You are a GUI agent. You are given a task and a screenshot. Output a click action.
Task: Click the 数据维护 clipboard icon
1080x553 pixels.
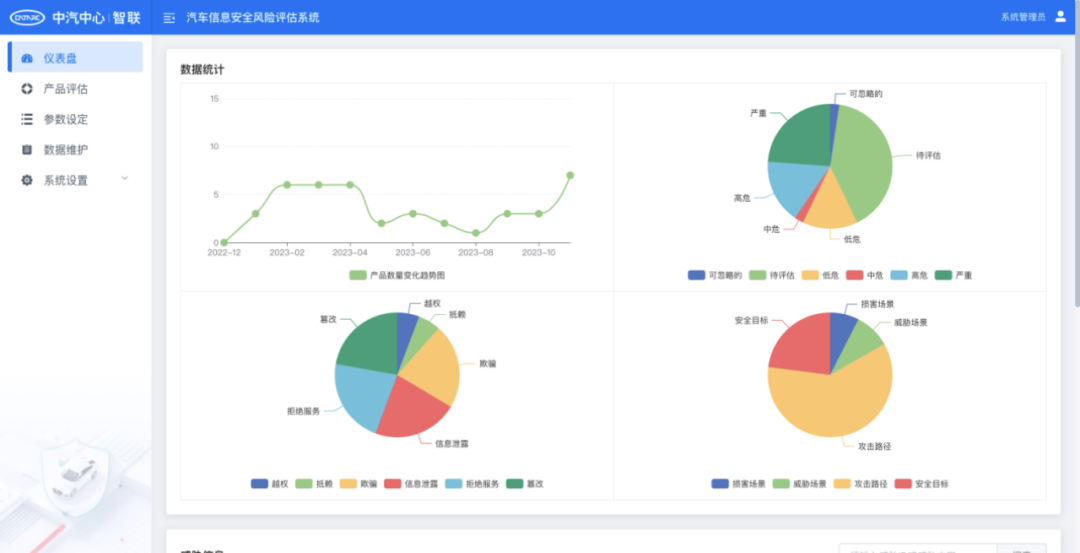point(27,149)
